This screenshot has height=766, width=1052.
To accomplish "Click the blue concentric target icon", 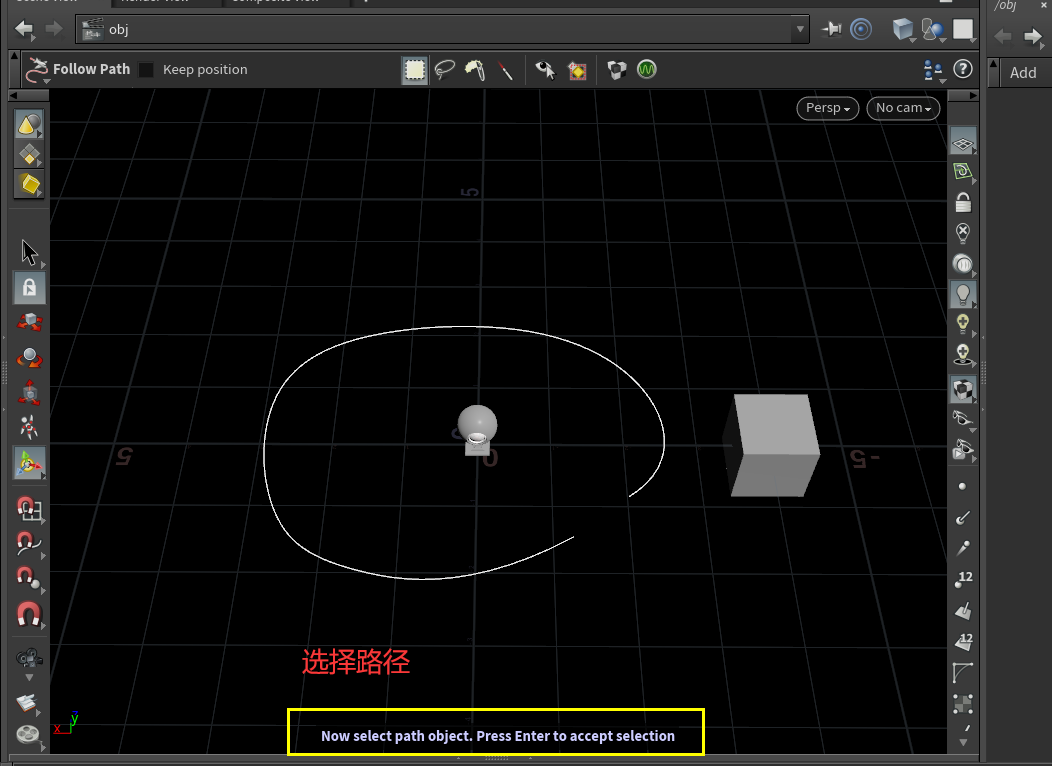I will [x=861, y=29].
